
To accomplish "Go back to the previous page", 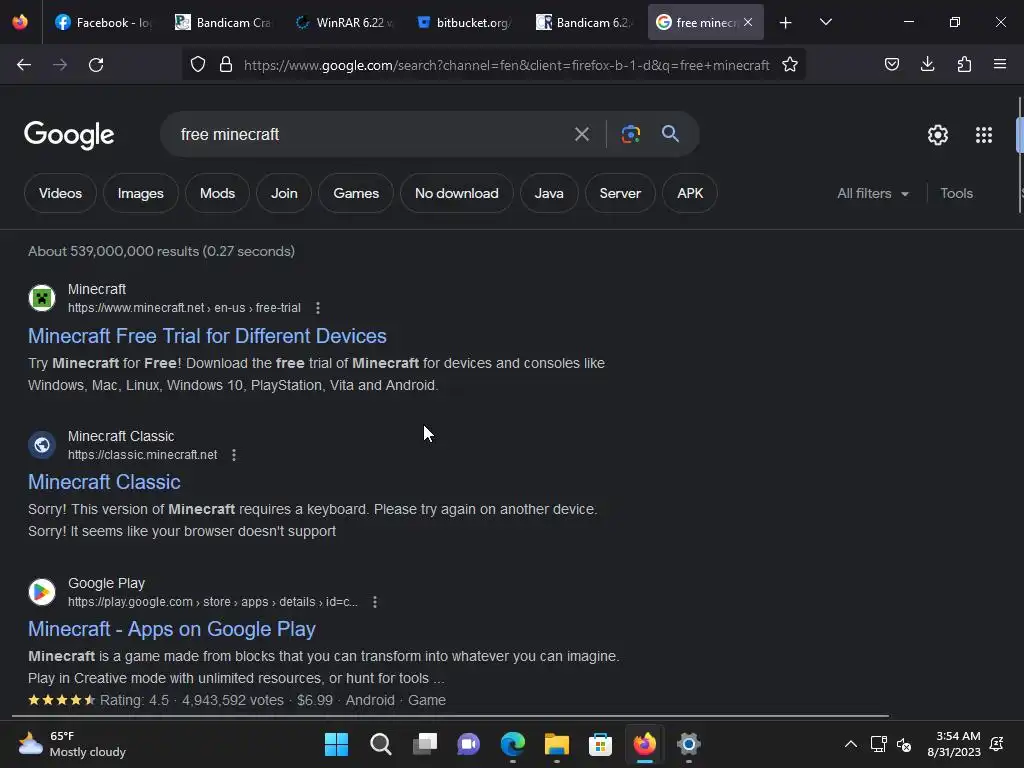I will pyautogui.click(x=24, y=65).
